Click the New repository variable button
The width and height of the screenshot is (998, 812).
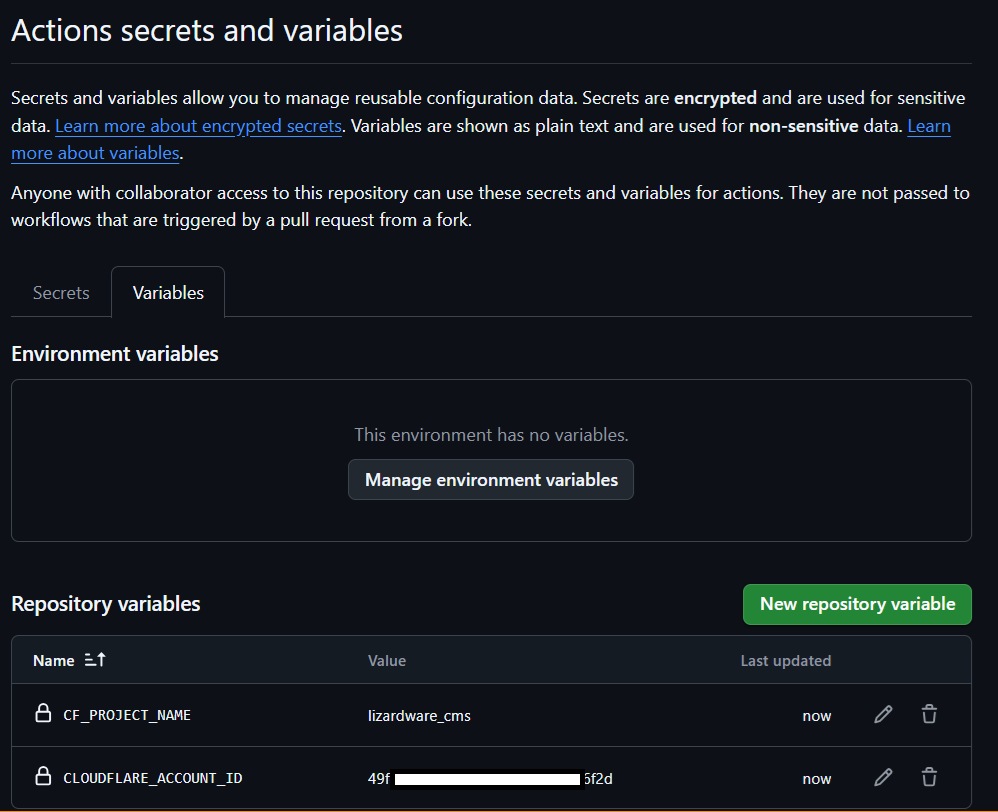point(857,604)
